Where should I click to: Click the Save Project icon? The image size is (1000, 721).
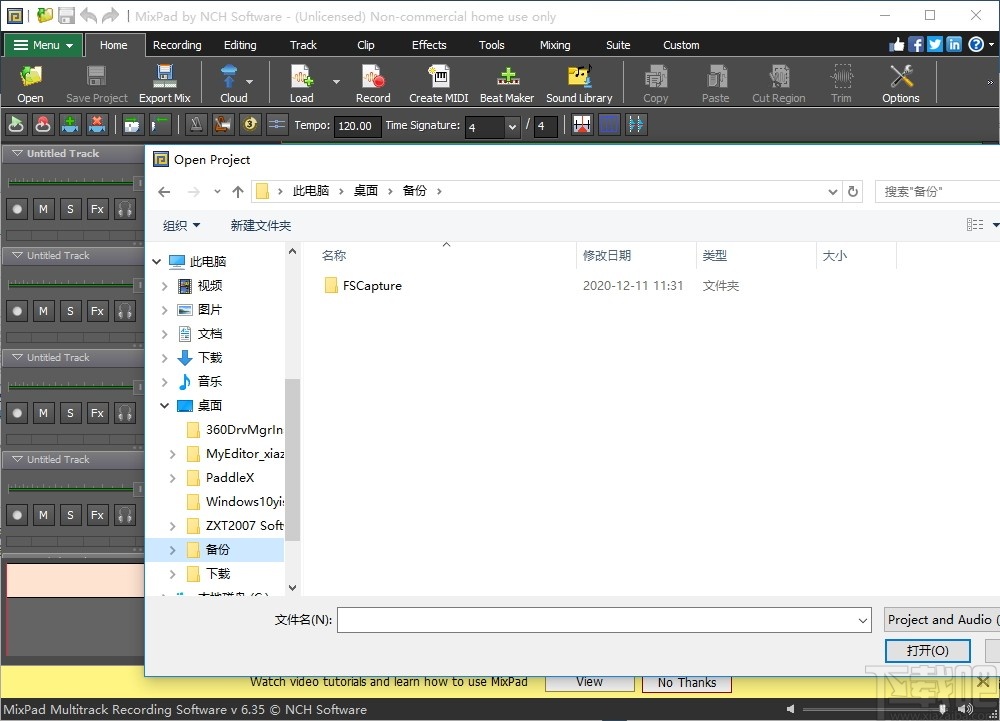97,84
